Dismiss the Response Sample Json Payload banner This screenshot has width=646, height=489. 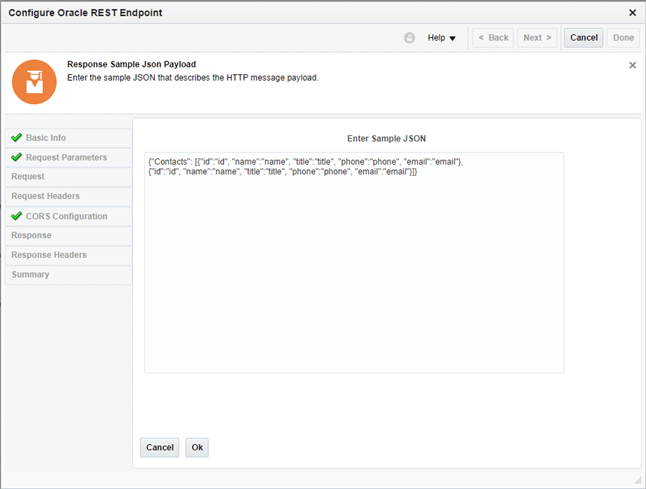(632, 65)
